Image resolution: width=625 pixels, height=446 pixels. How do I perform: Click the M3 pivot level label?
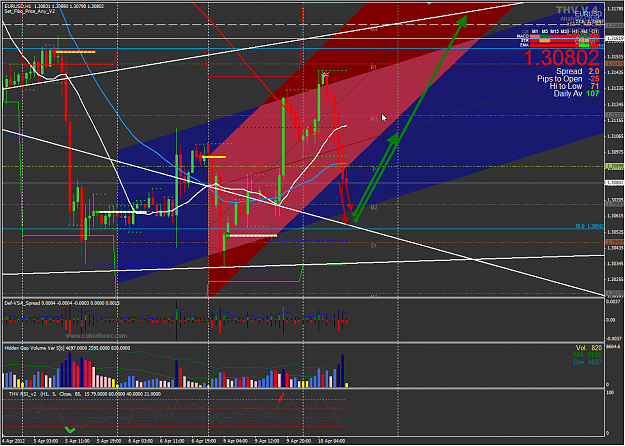pos(373,118)
